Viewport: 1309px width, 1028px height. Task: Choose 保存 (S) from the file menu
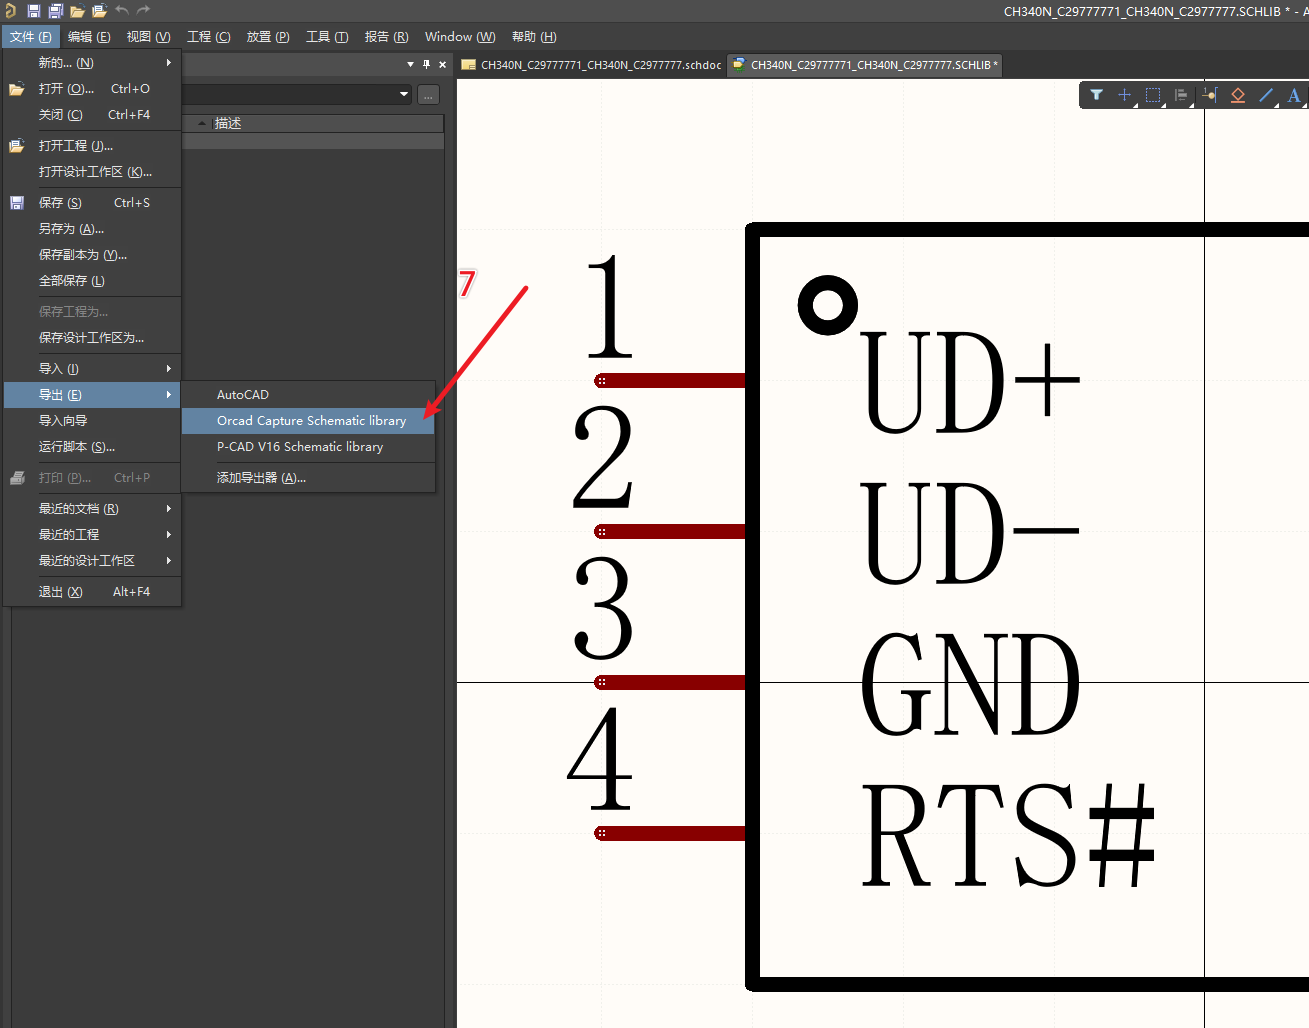click(92, 203)
